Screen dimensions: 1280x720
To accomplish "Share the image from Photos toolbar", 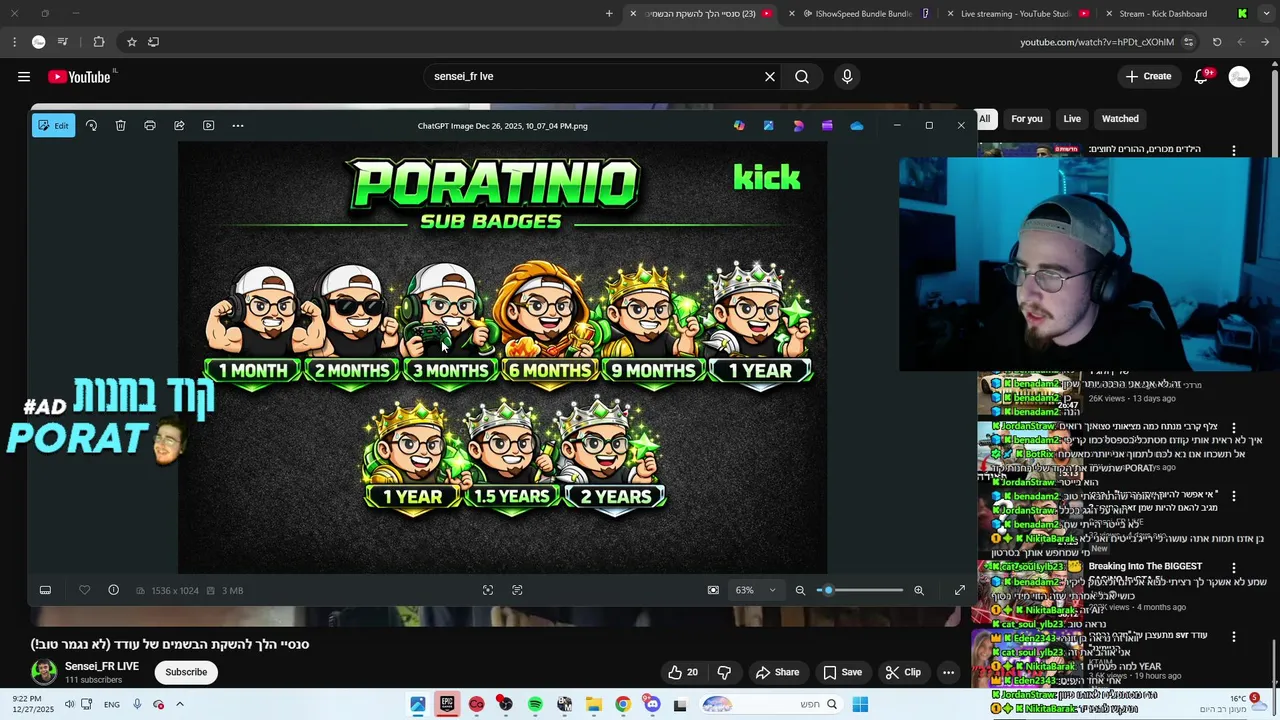I will 179,126.
